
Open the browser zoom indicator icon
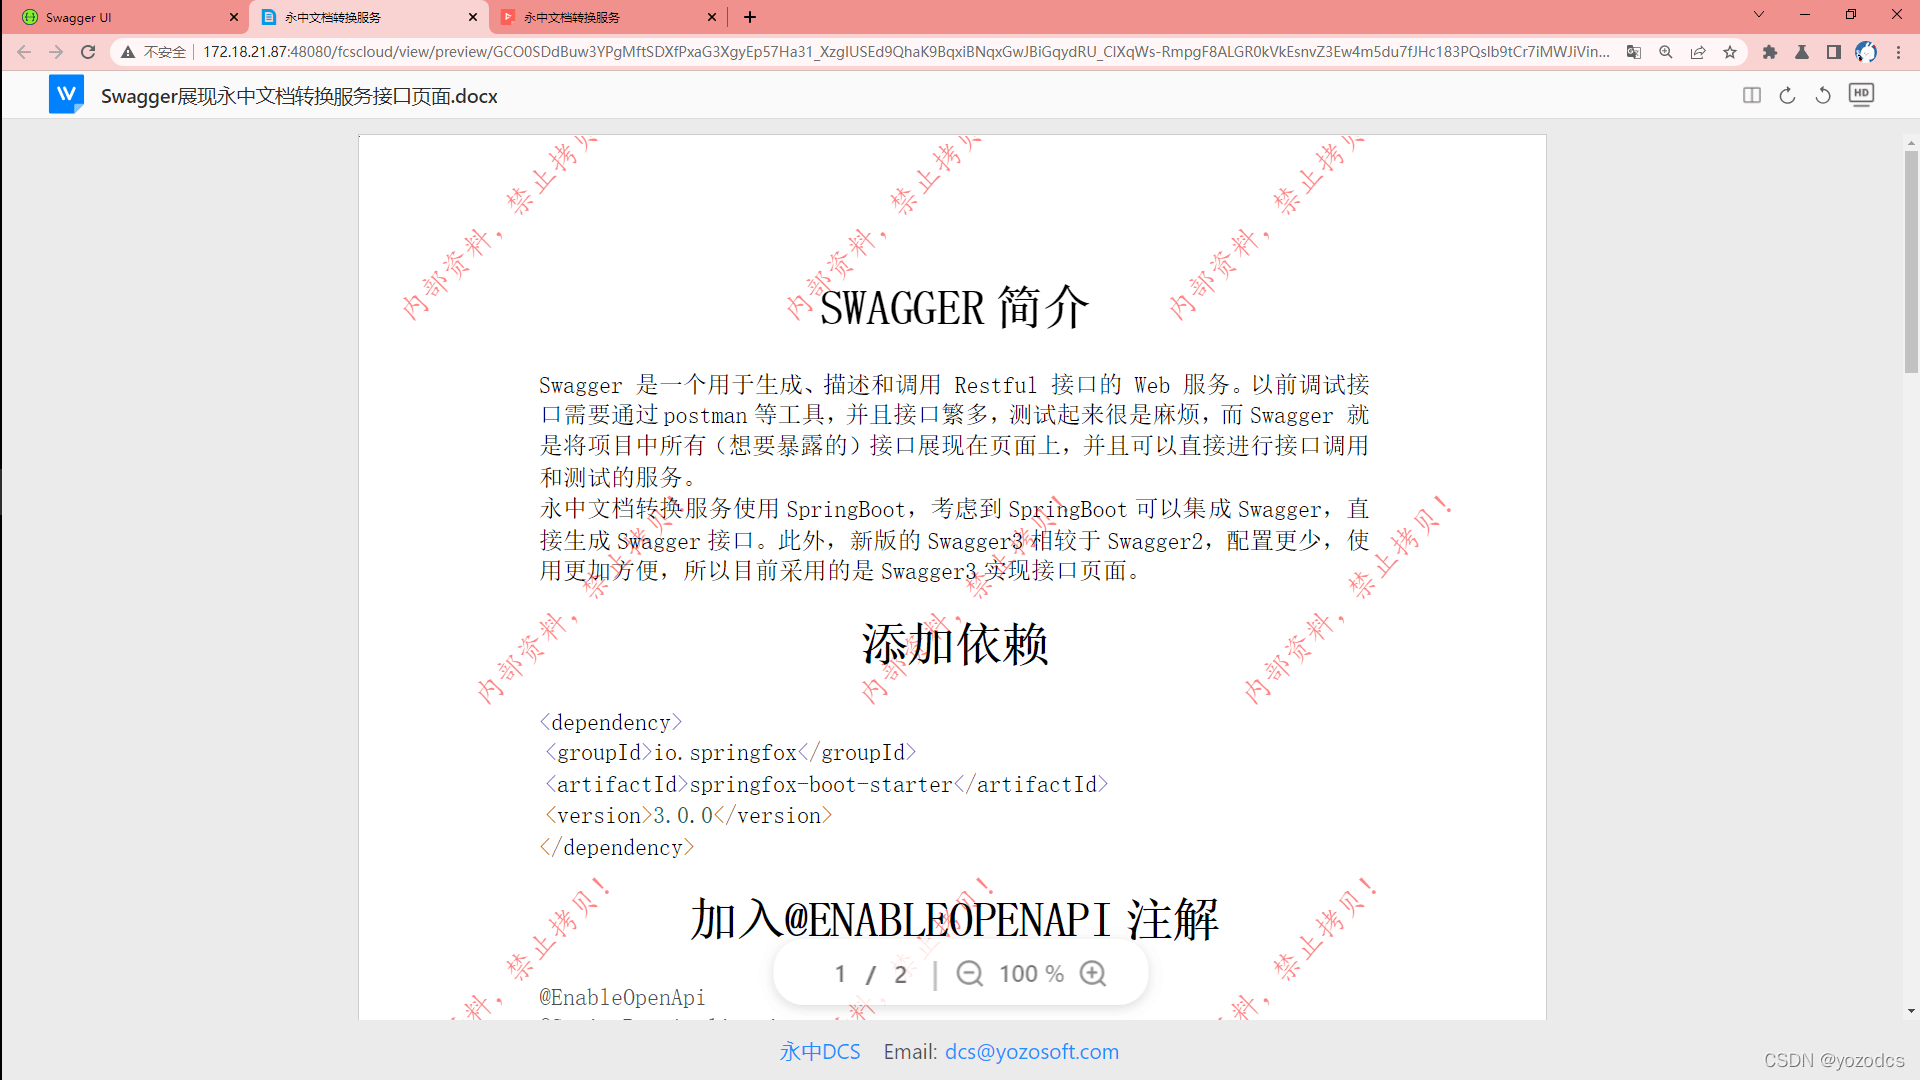click(x=1666, y=52)
